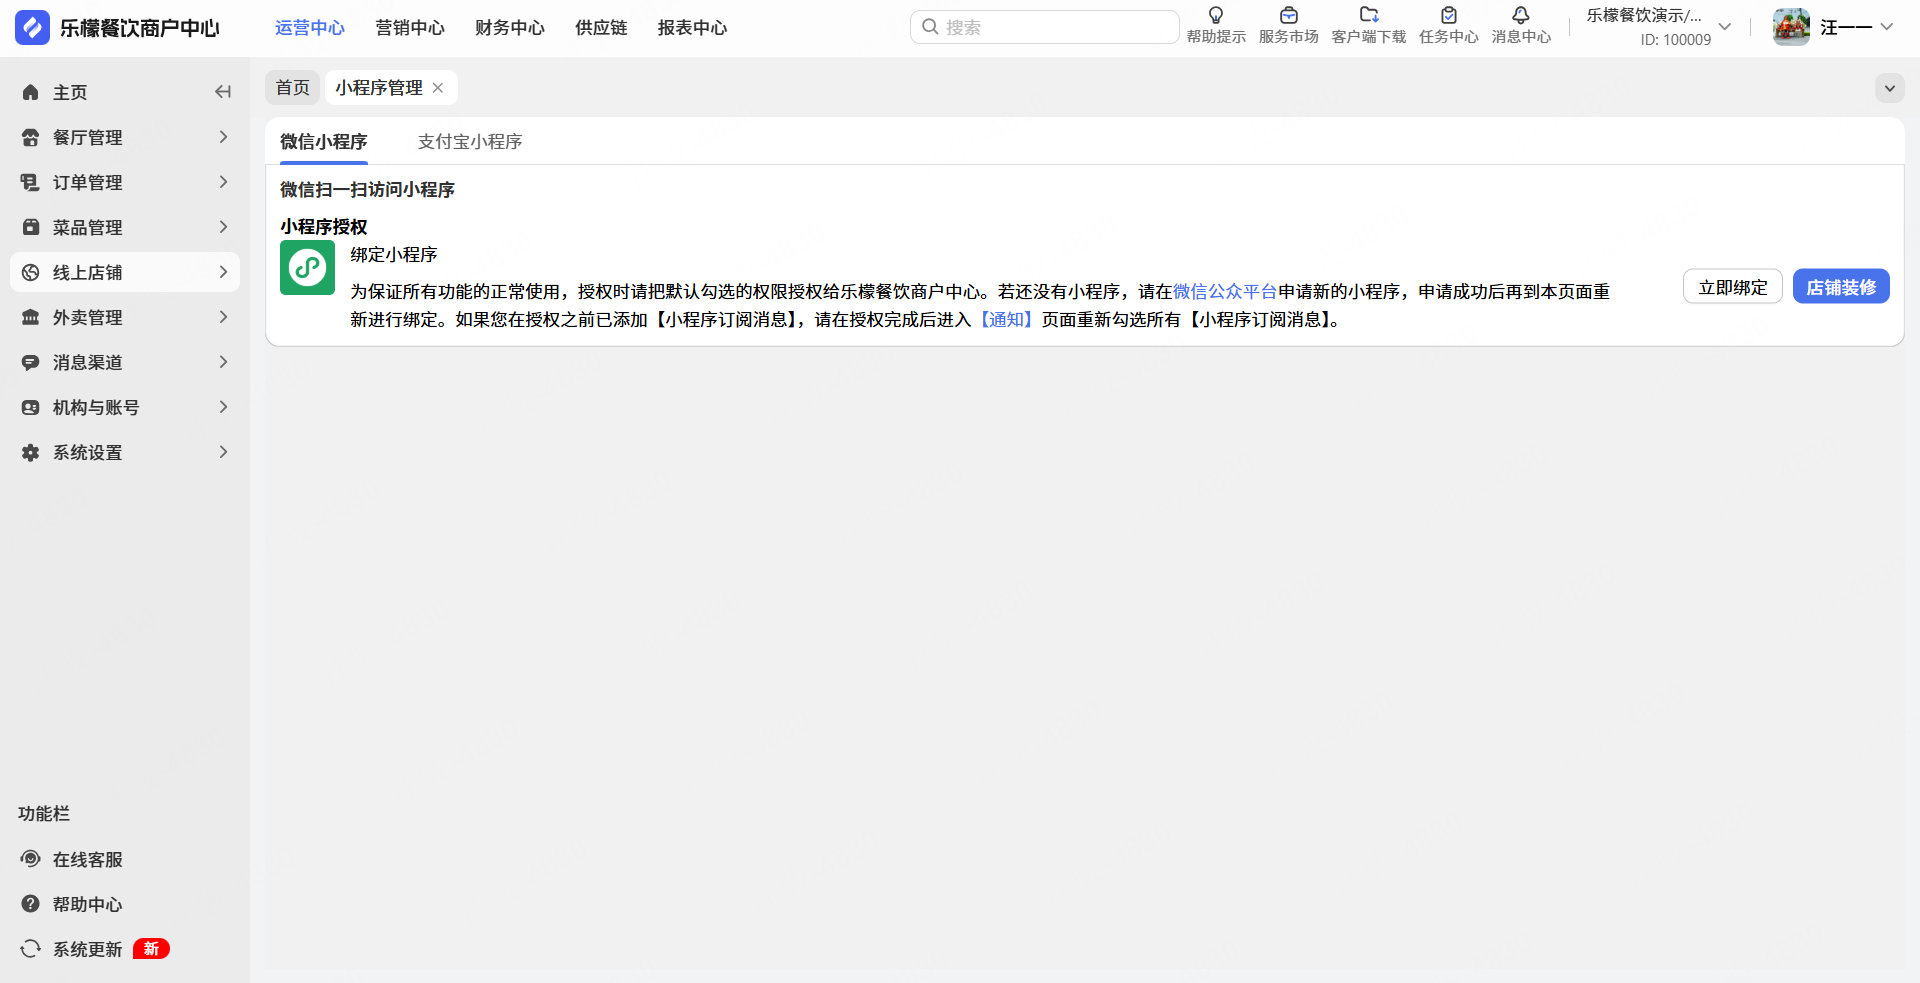Click the green WeChat mini program icon
This screenshot has height=983, width=1920.
click(x=307, y=268)
